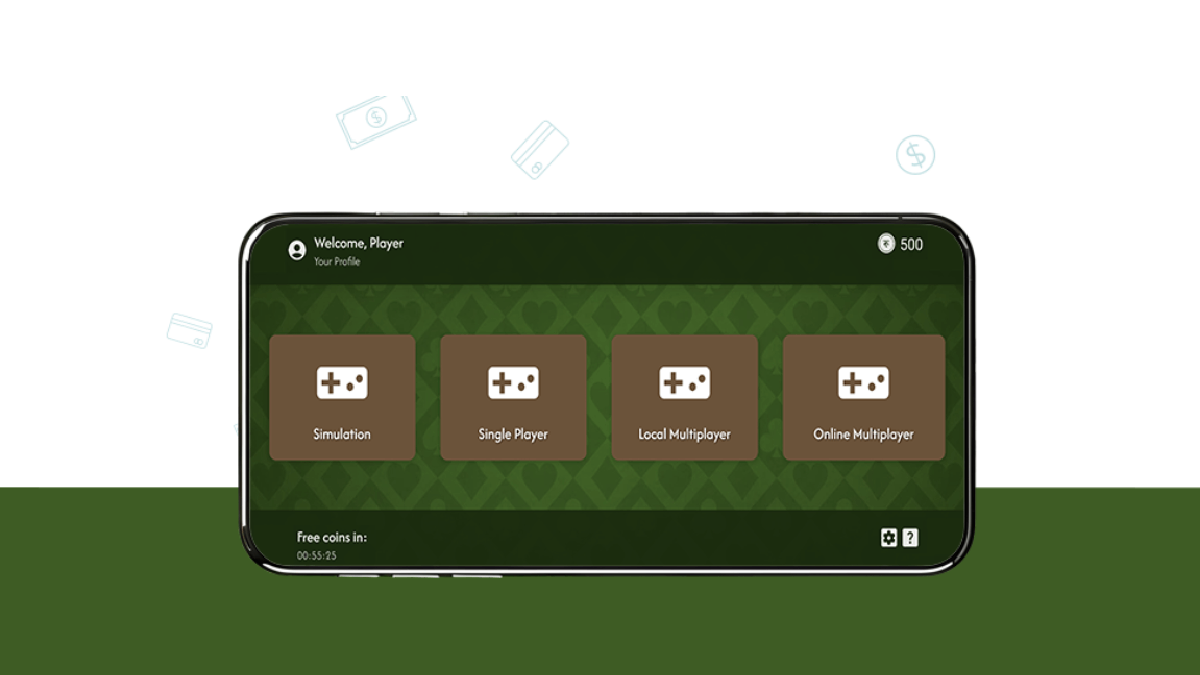Click the Free coins in label
Screen dimensions: 1200x675
tap(332, 537)
